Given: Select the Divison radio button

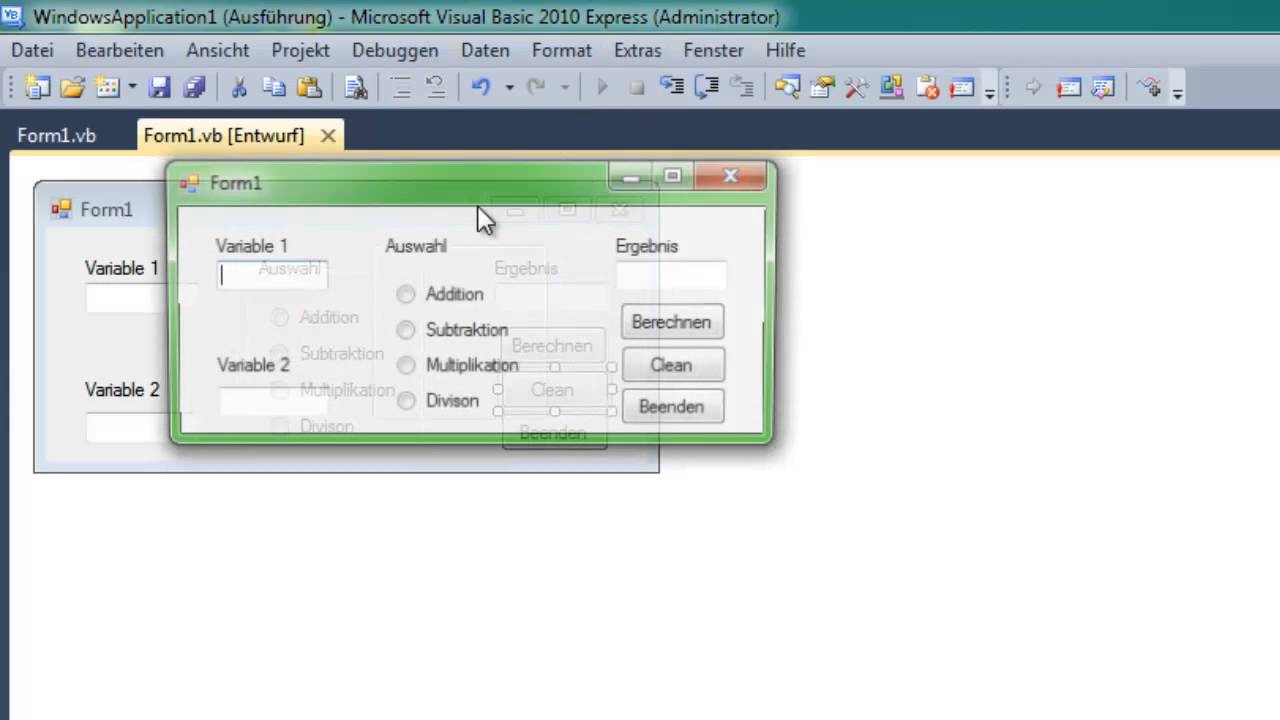Looking at the screenshot, I should [405, 400].
